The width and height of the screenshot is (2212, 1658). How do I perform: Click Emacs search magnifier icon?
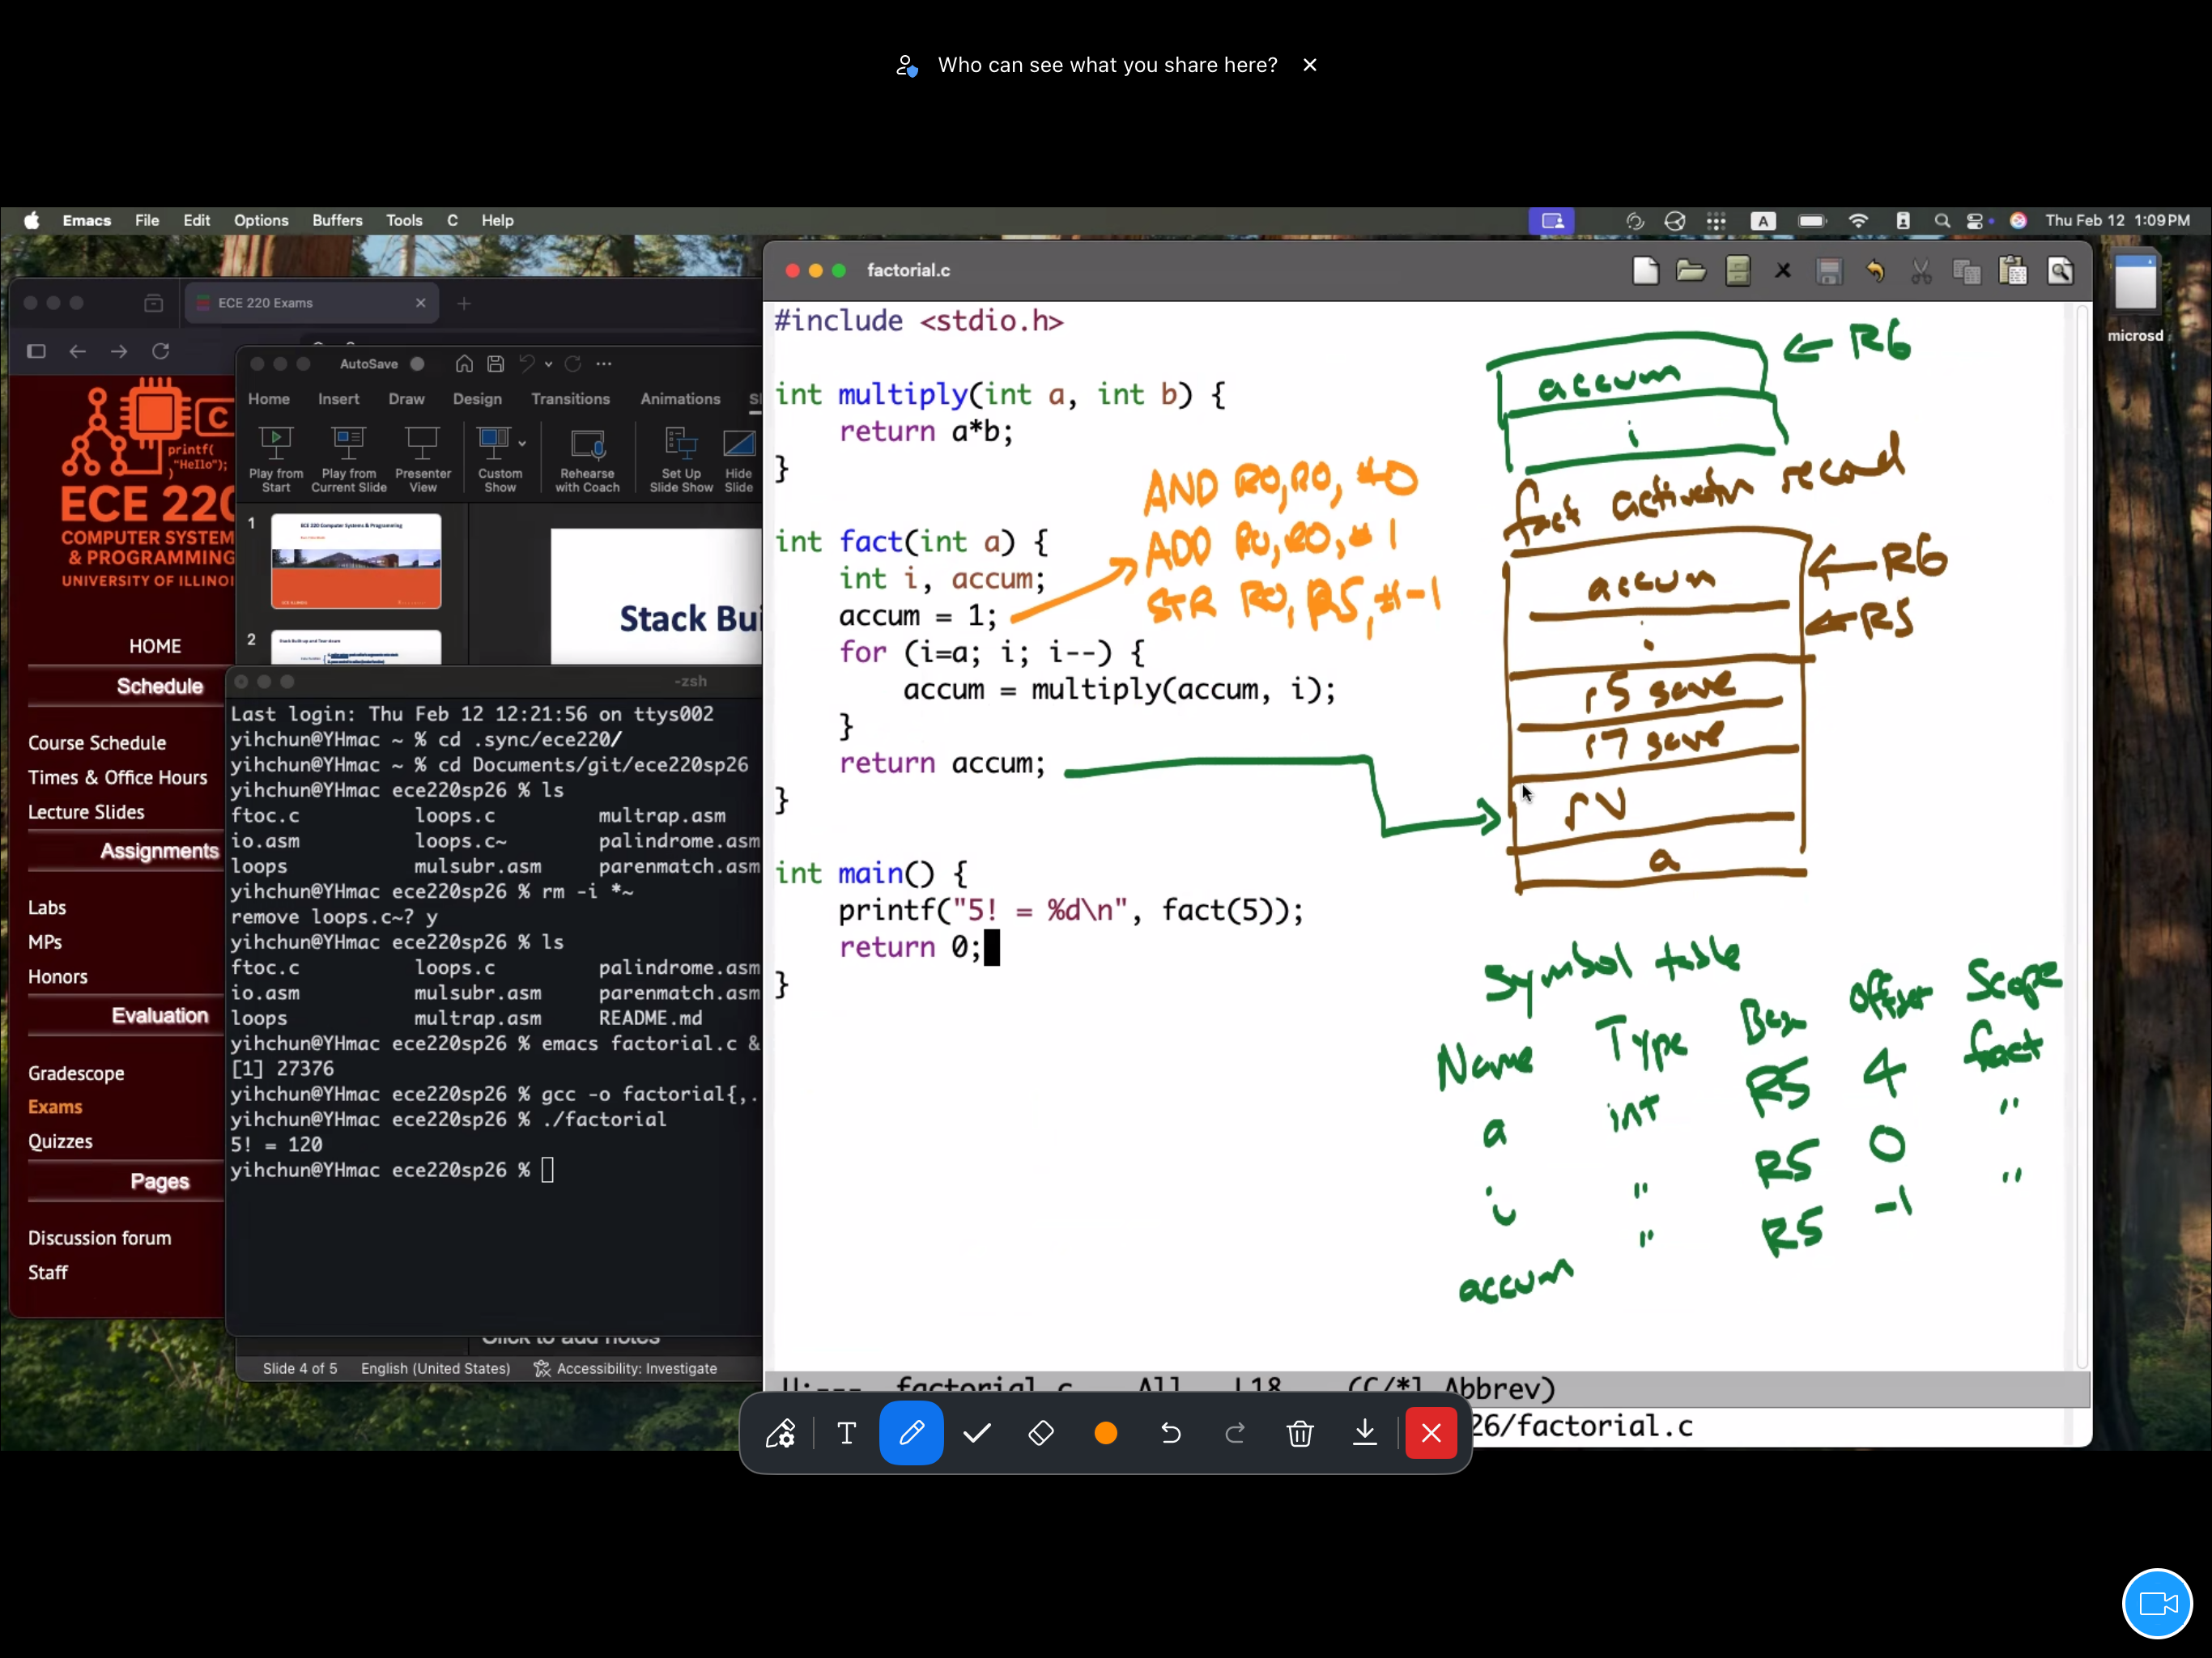2060,271
